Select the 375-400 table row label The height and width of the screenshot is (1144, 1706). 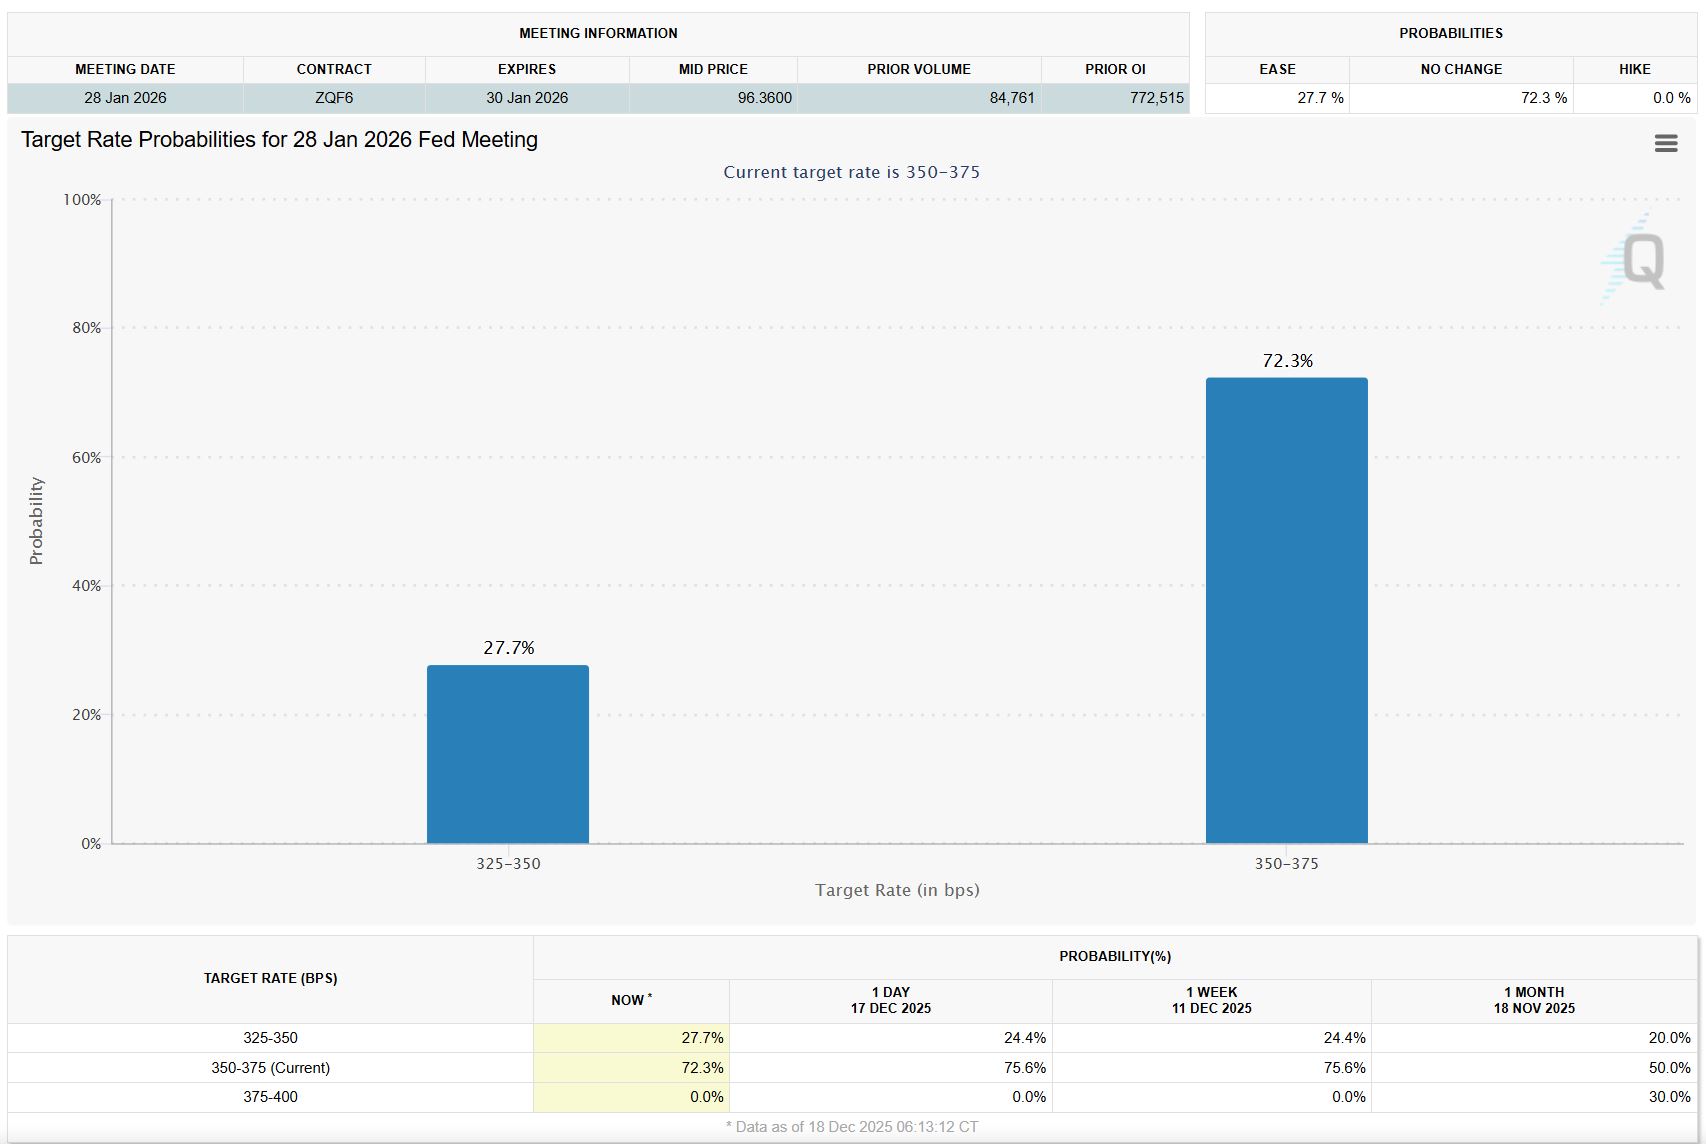pos(270,1097)
